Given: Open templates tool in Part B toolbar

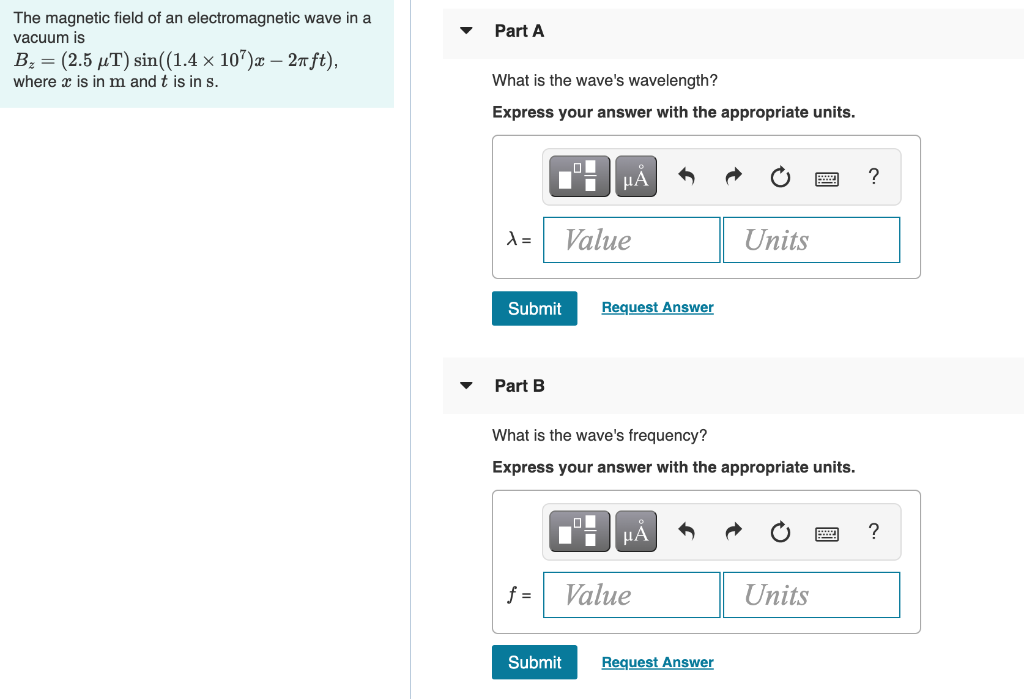Looking at the screenshot, I should pos(579,531).
